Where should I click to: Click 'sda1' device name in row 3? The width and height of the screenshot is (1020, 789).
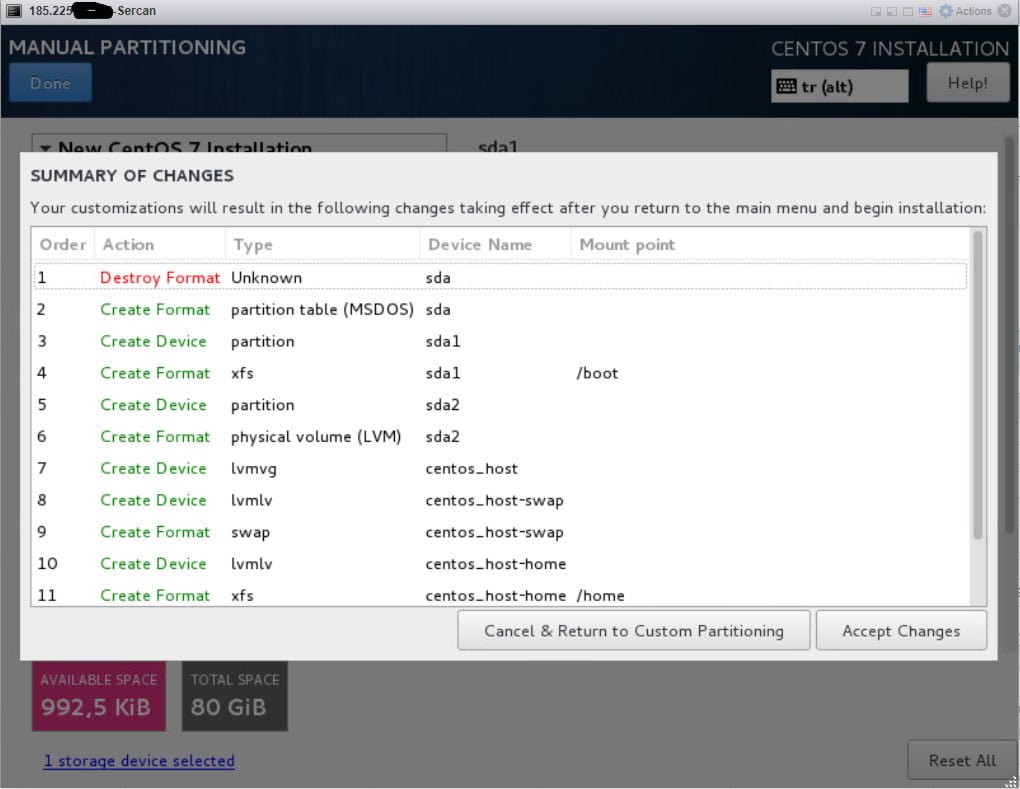coord(442,341)
